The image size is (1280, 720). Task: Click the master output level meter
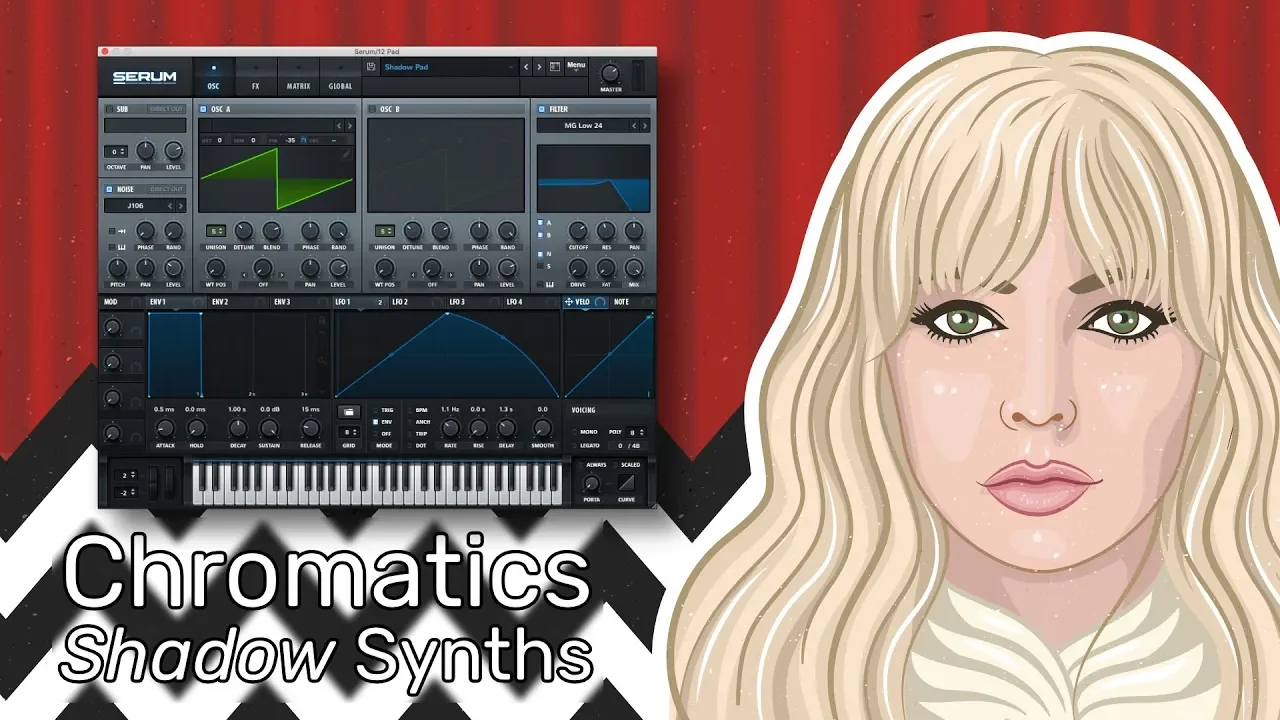[640, 75]
